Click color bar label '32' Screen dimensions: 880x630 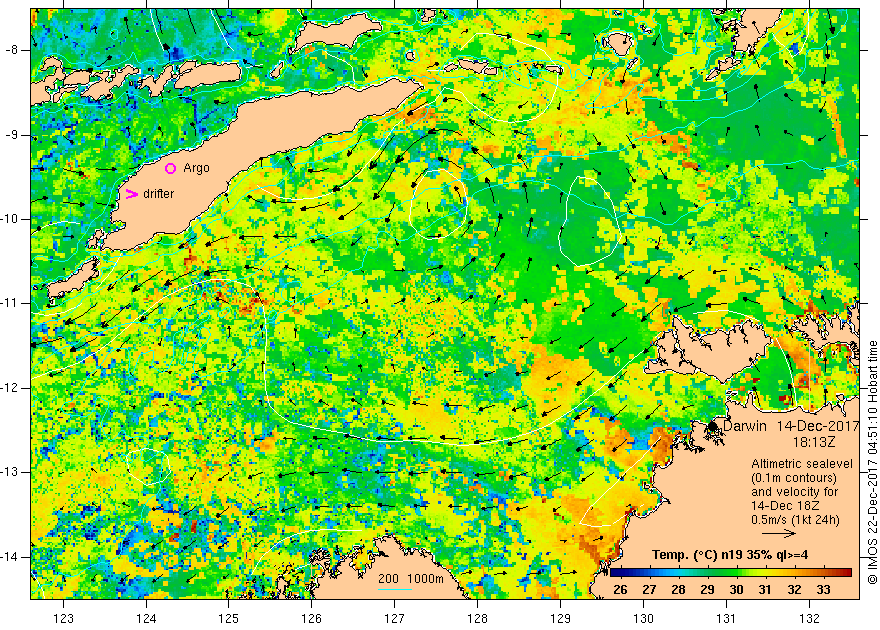point(794,590)
